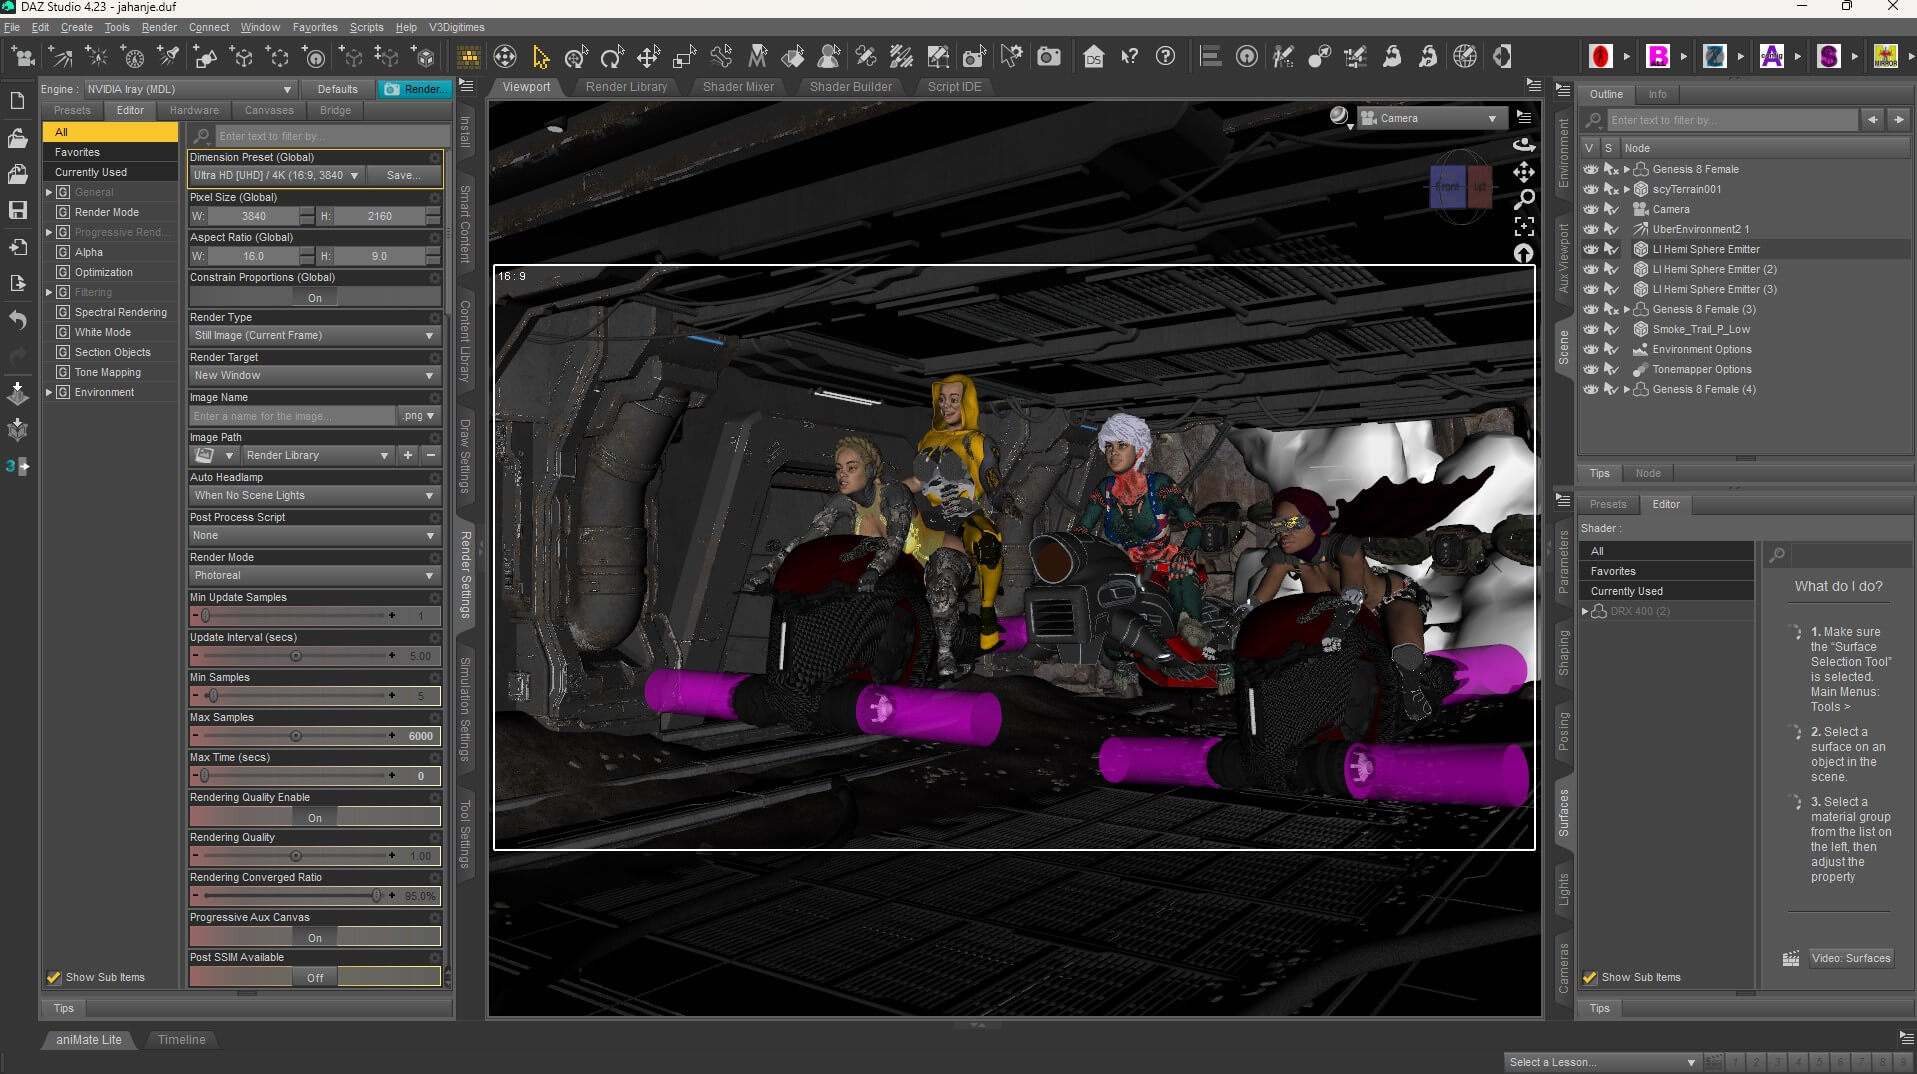The image size is (1917, 1074).
Task: Click the viewport Zoom magnifier control
Action: 1524,200
